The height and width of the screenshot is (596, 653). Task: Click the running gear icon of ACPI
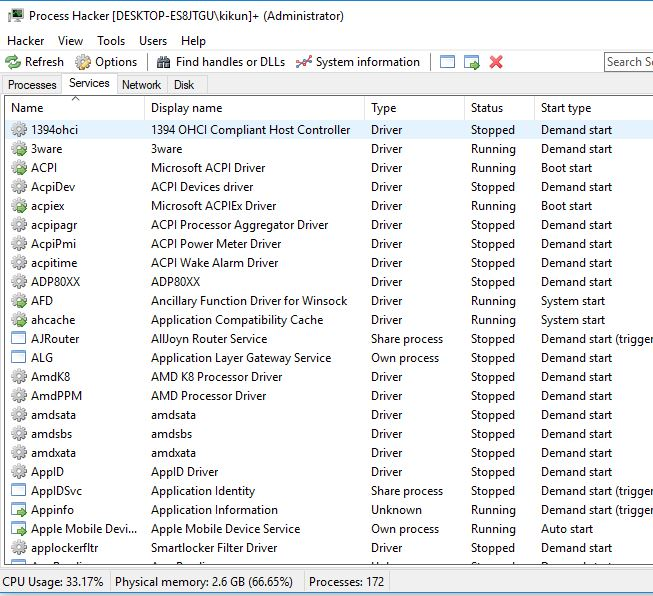19,168
